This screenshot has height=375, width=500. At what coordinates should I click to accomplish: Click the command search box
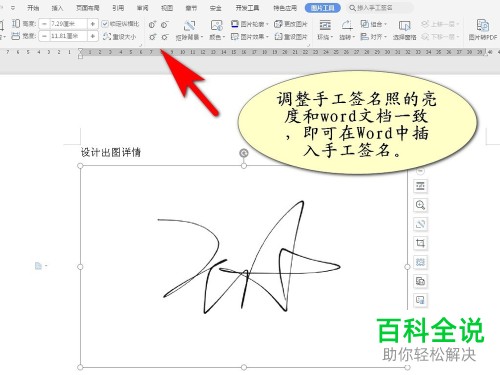(380, 8)
